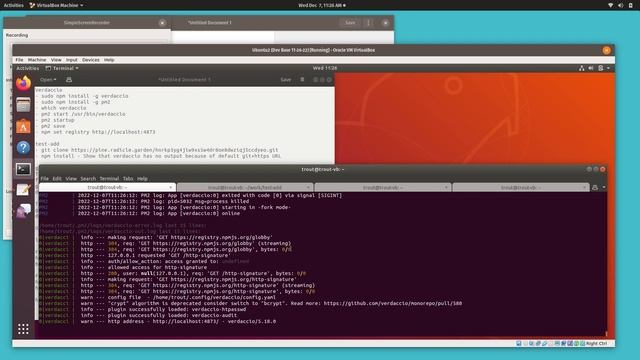Switch to the second terminal tab ending in test-add
The height and width of the screenshot is (360, 640).
(245, 187)
